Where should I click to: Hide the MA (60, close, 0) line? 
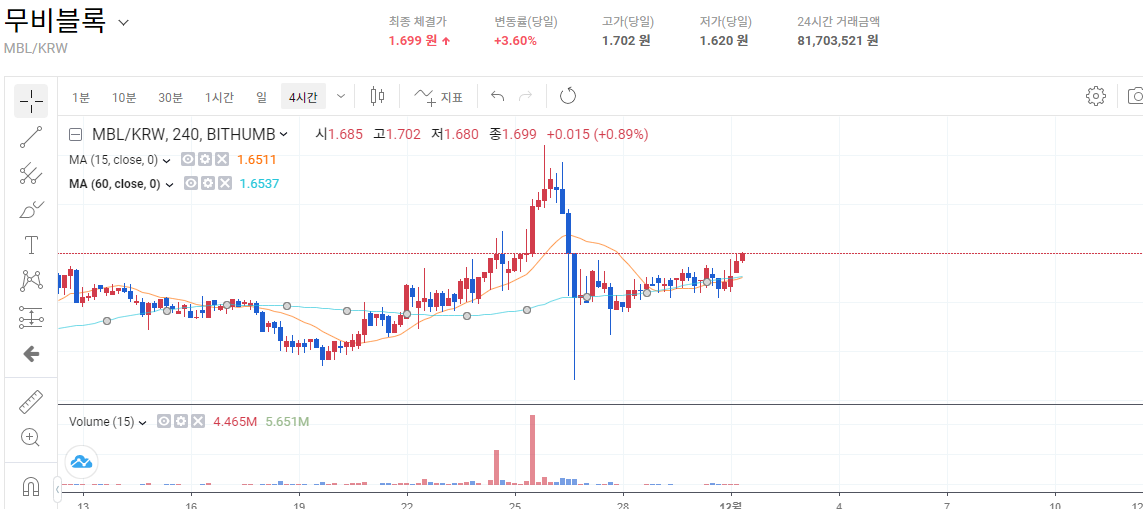click(x=191, y=184)
